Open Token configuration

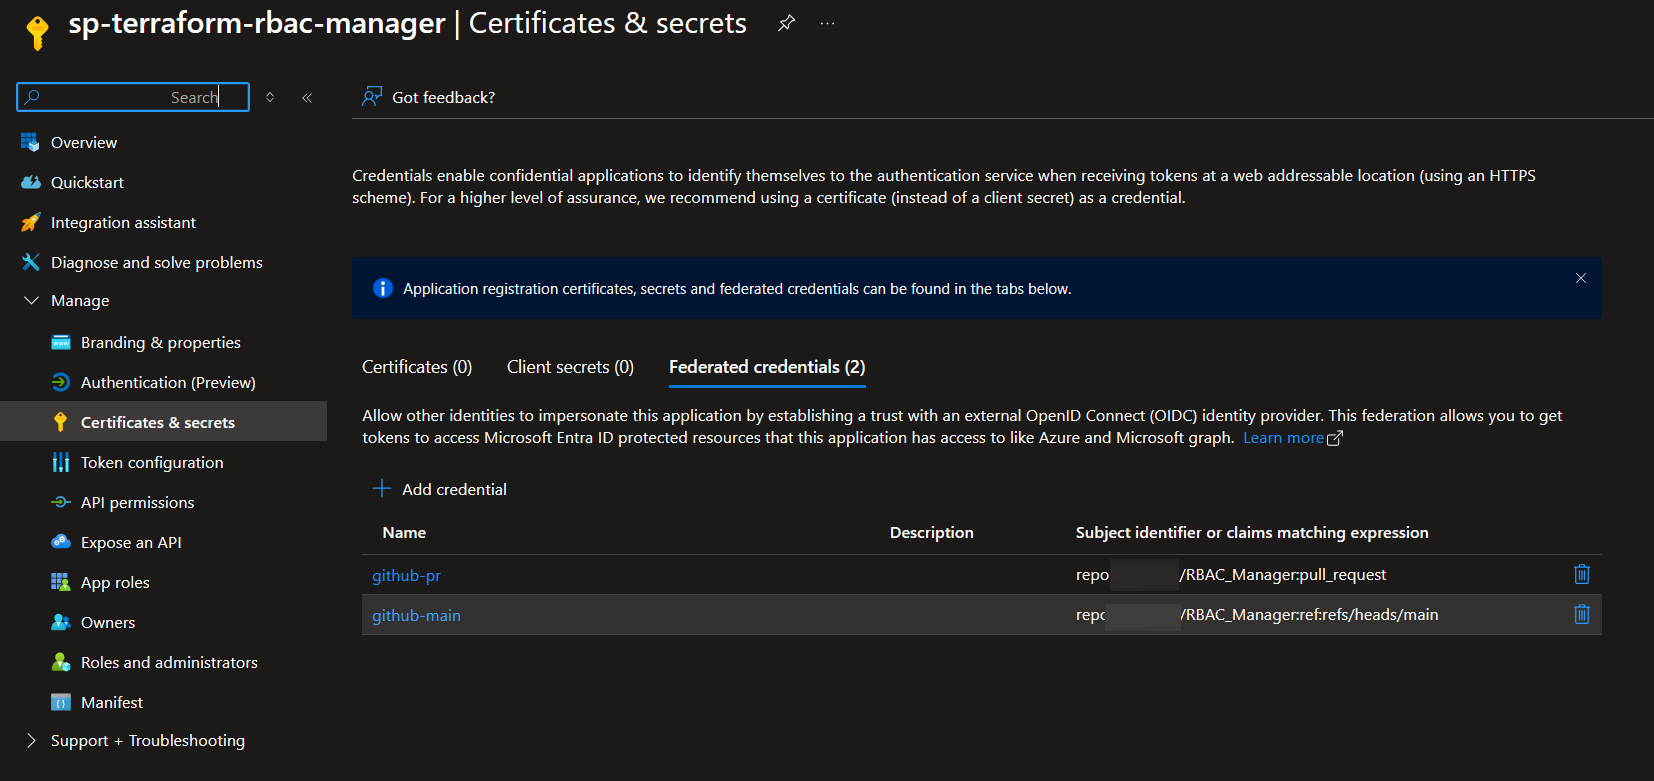pyautogui.click(x=152, y=462)
